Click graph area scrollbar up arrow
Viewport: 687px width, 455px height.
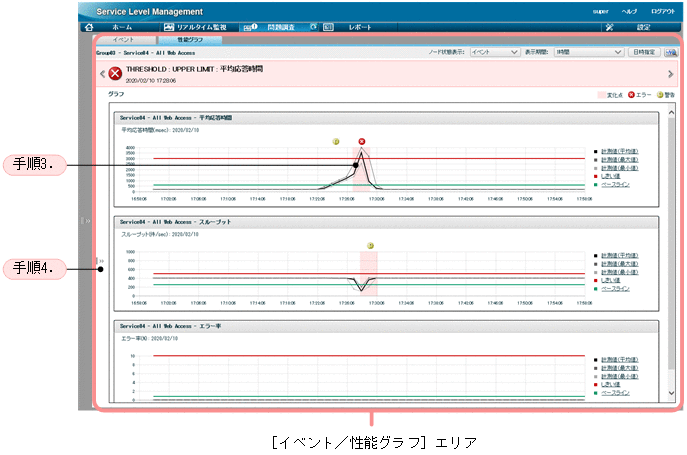point(671,112)
